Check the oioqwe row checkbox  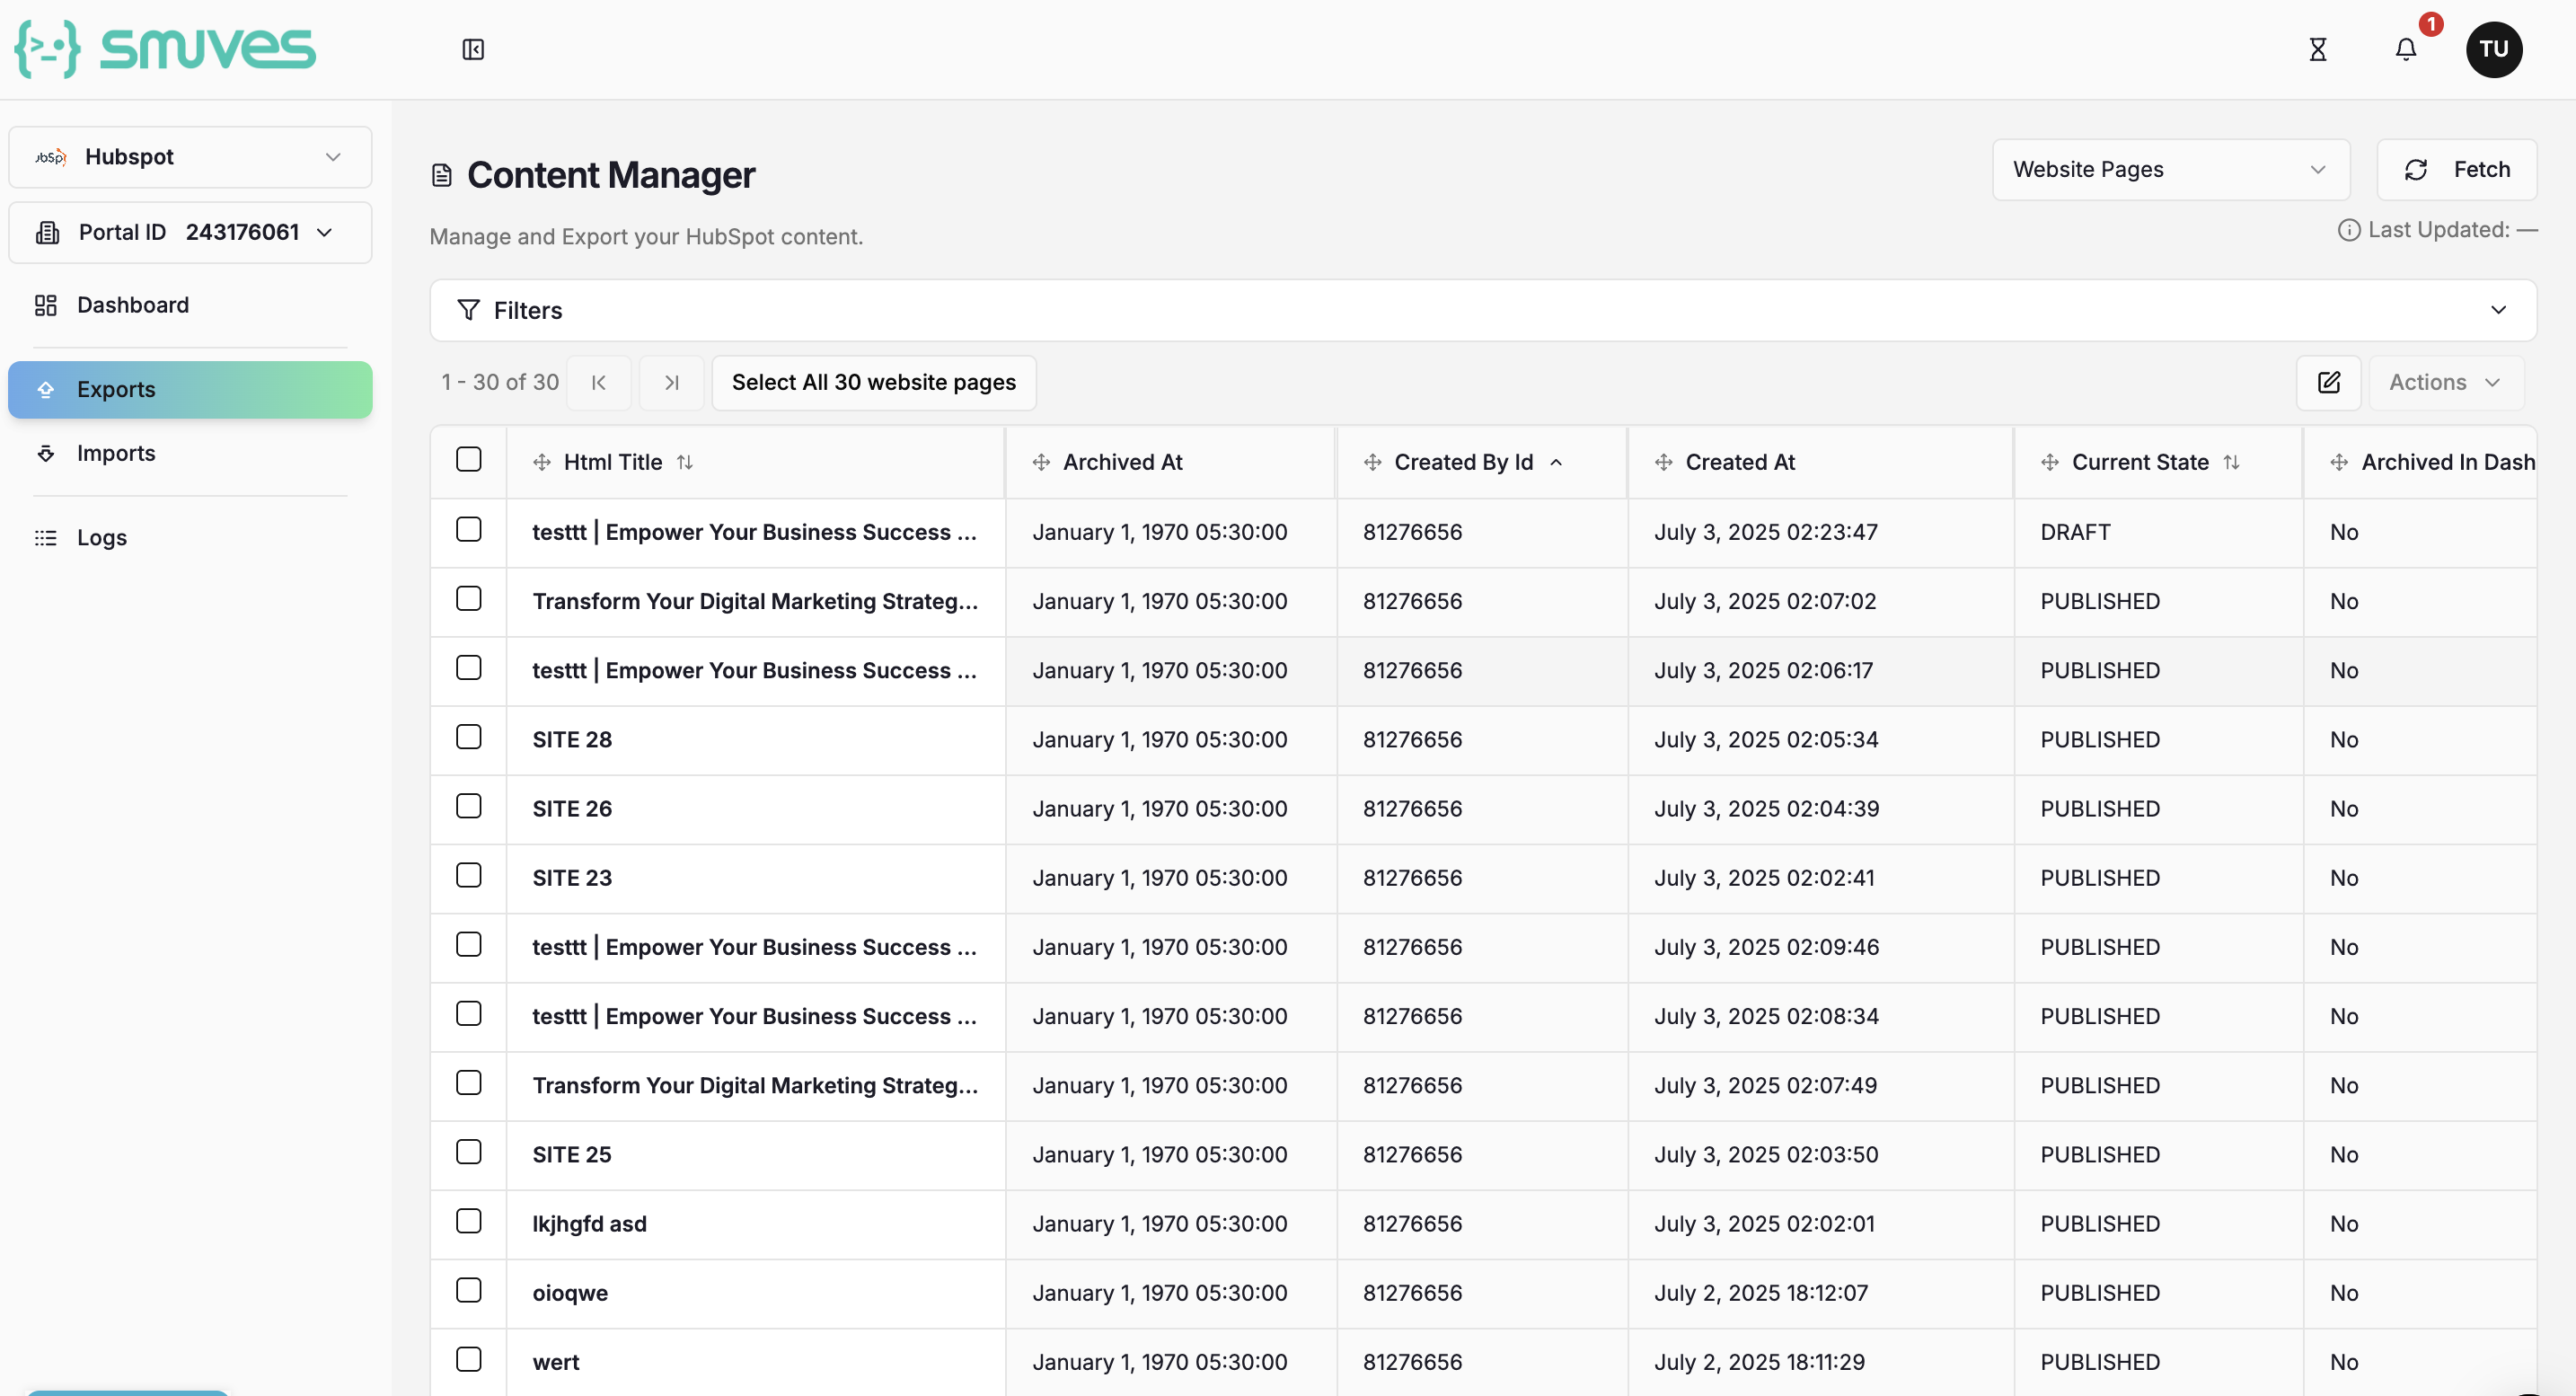tap(468, 1290)
